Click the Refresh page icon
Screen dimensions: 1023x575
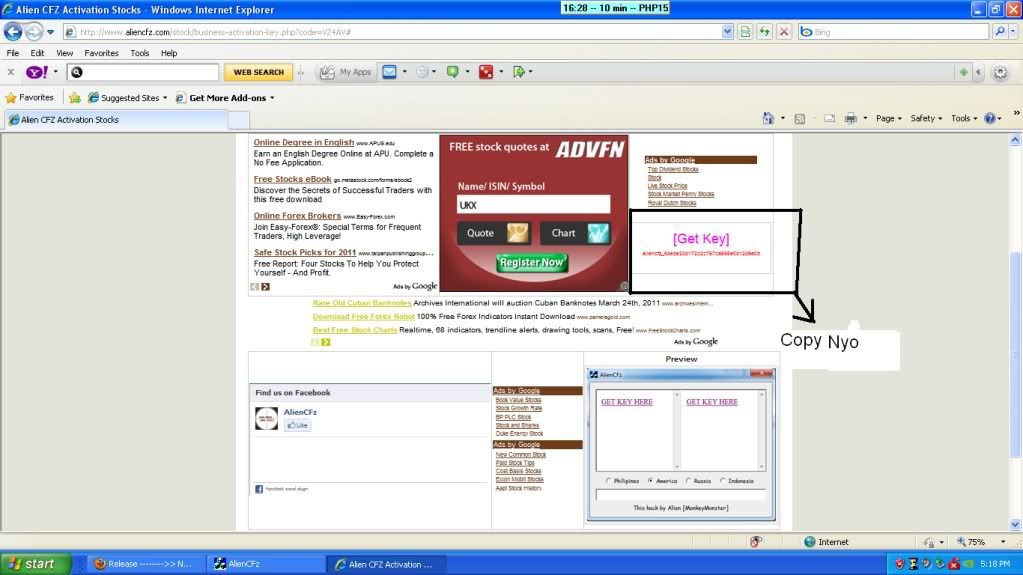pyautogui.click(x=765, y=32)
